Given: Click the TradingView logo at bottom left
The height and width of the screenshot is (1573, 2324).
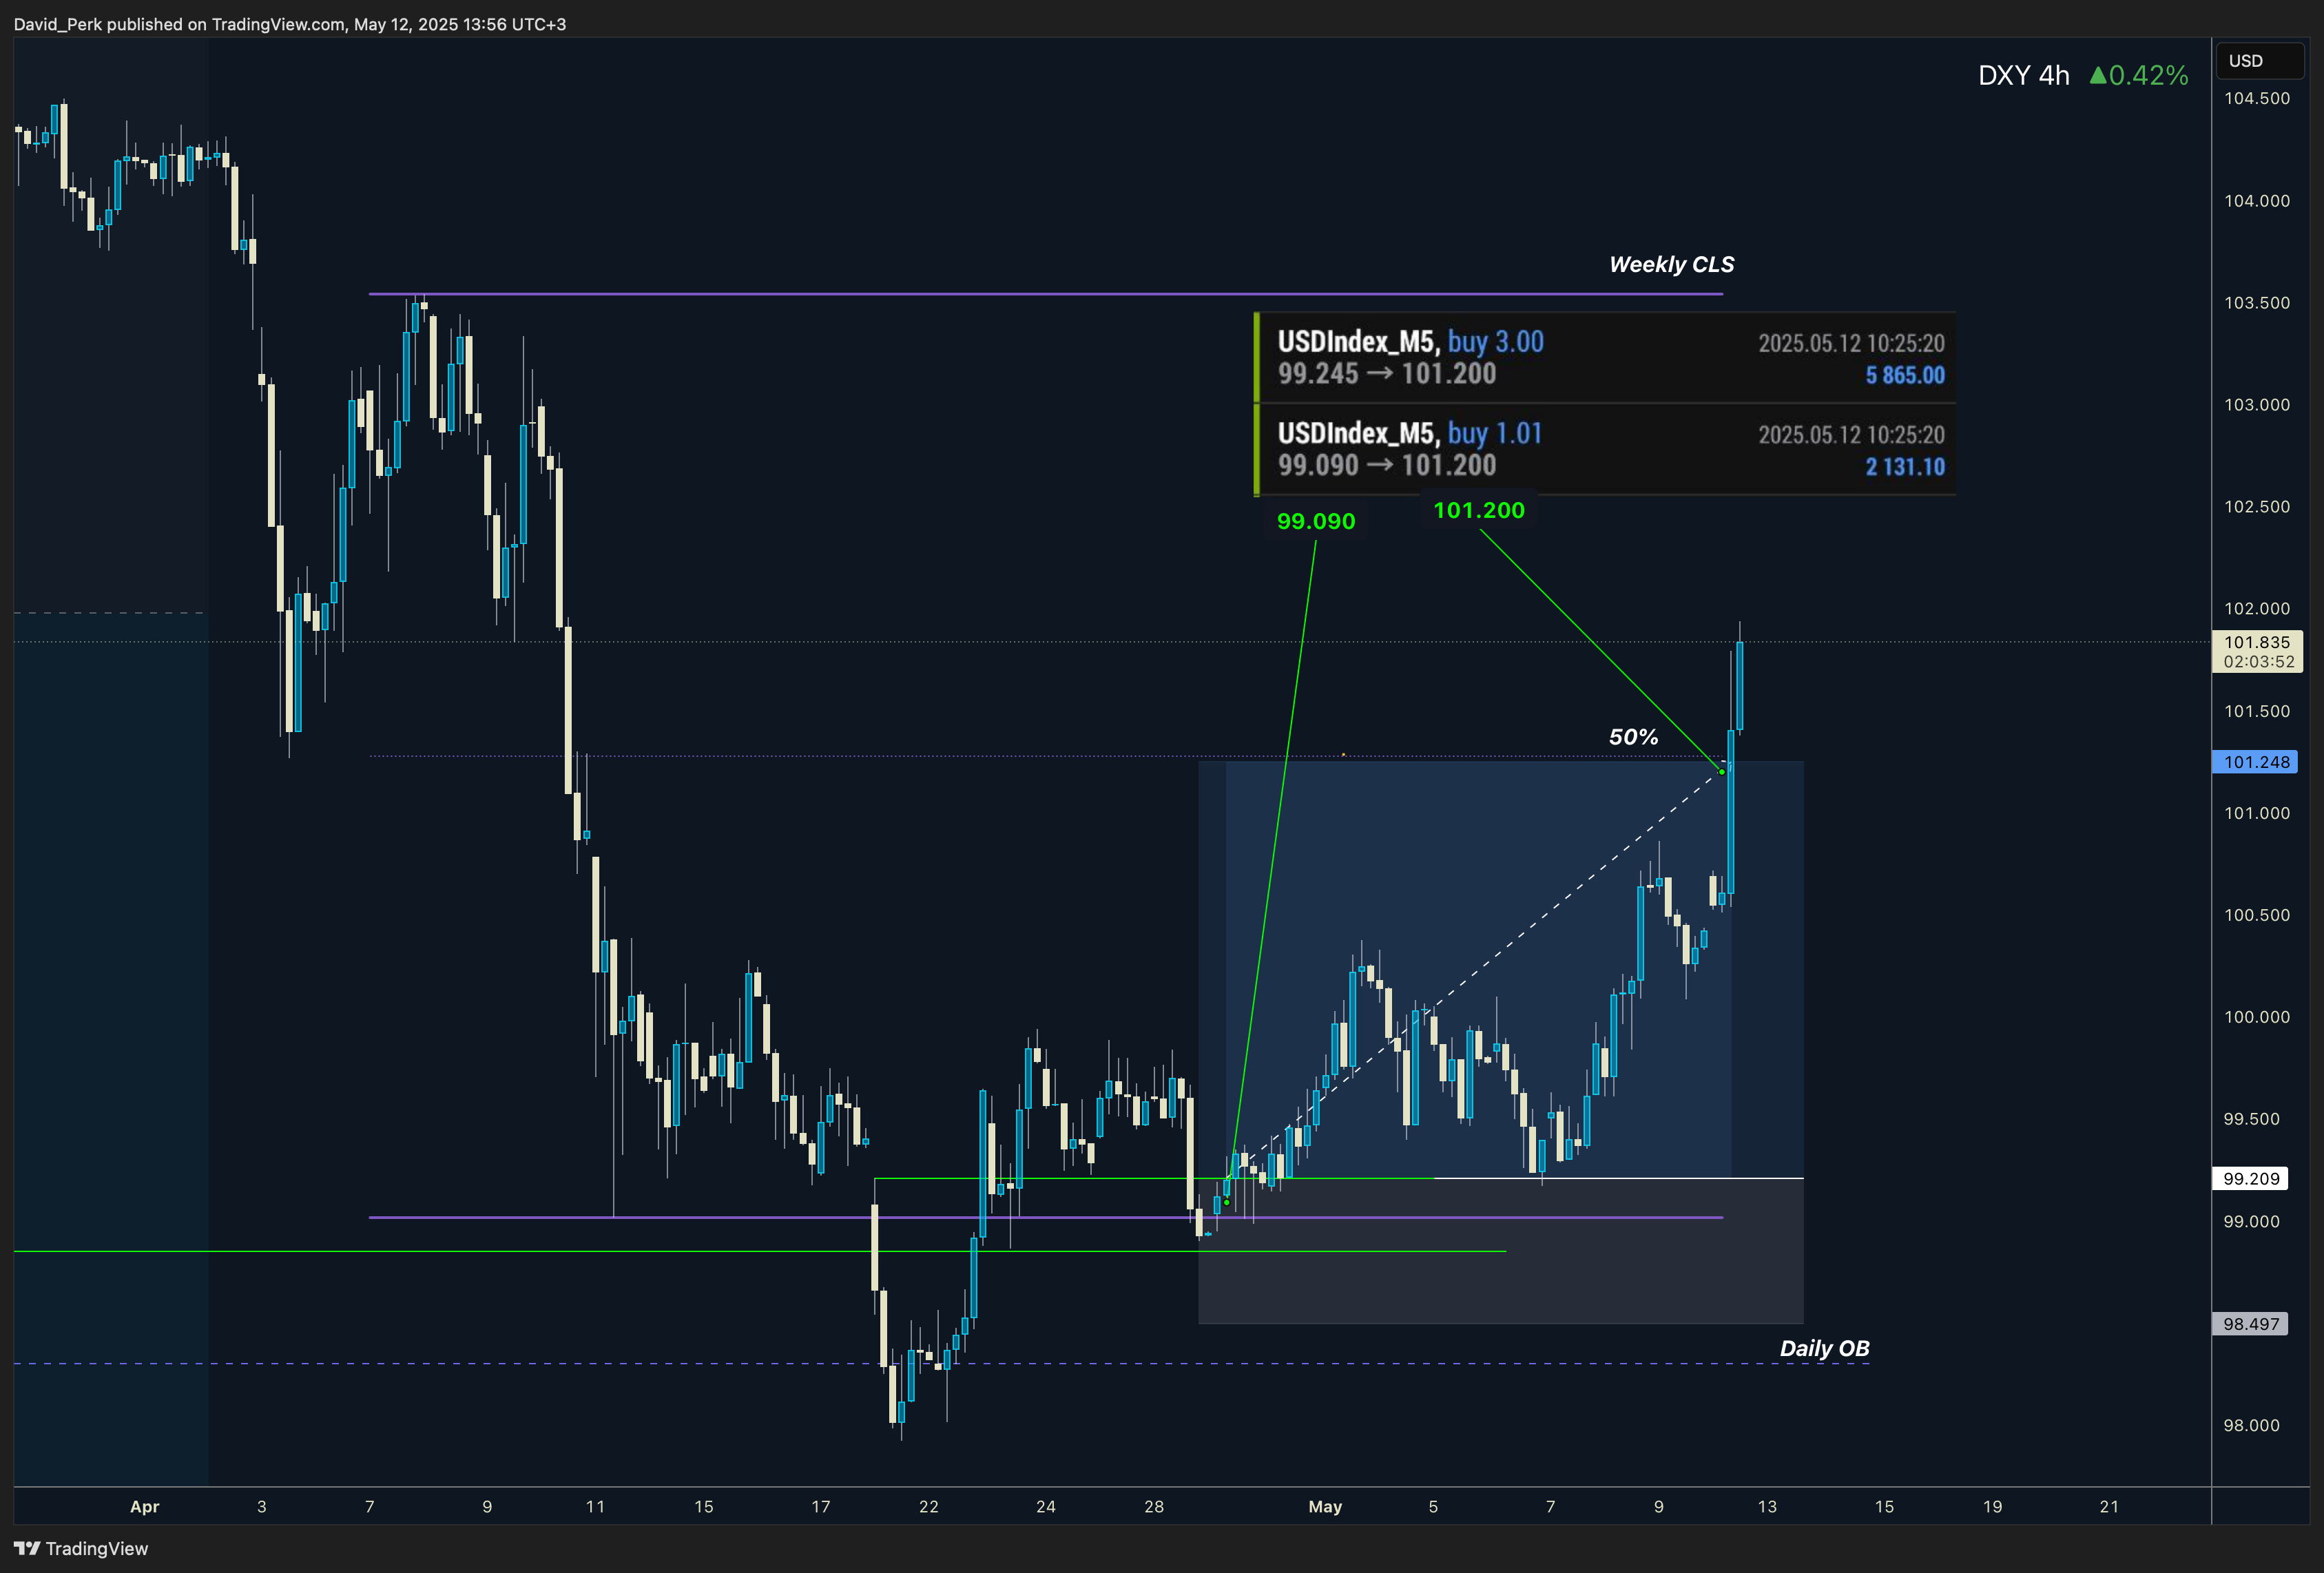Looking at the screenshot, I should [81, 1548].
